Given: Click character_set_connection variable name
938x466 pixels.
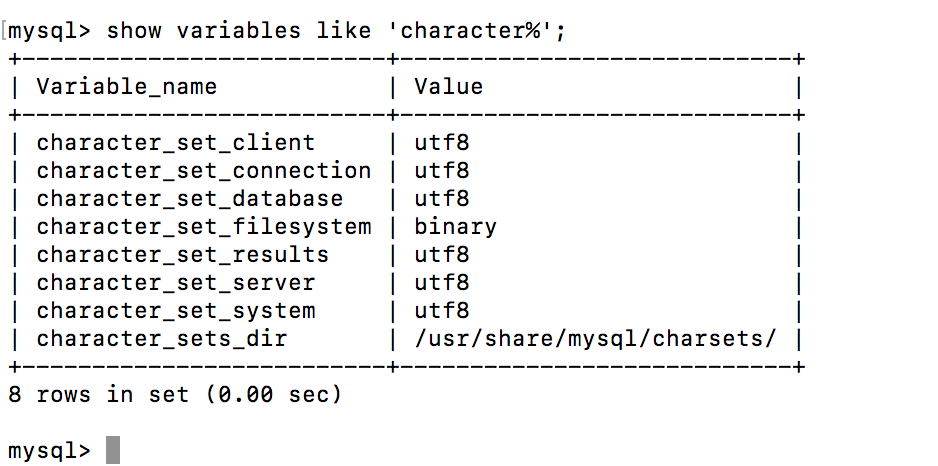Looking at the screenshot, I should tap(203, 171).
